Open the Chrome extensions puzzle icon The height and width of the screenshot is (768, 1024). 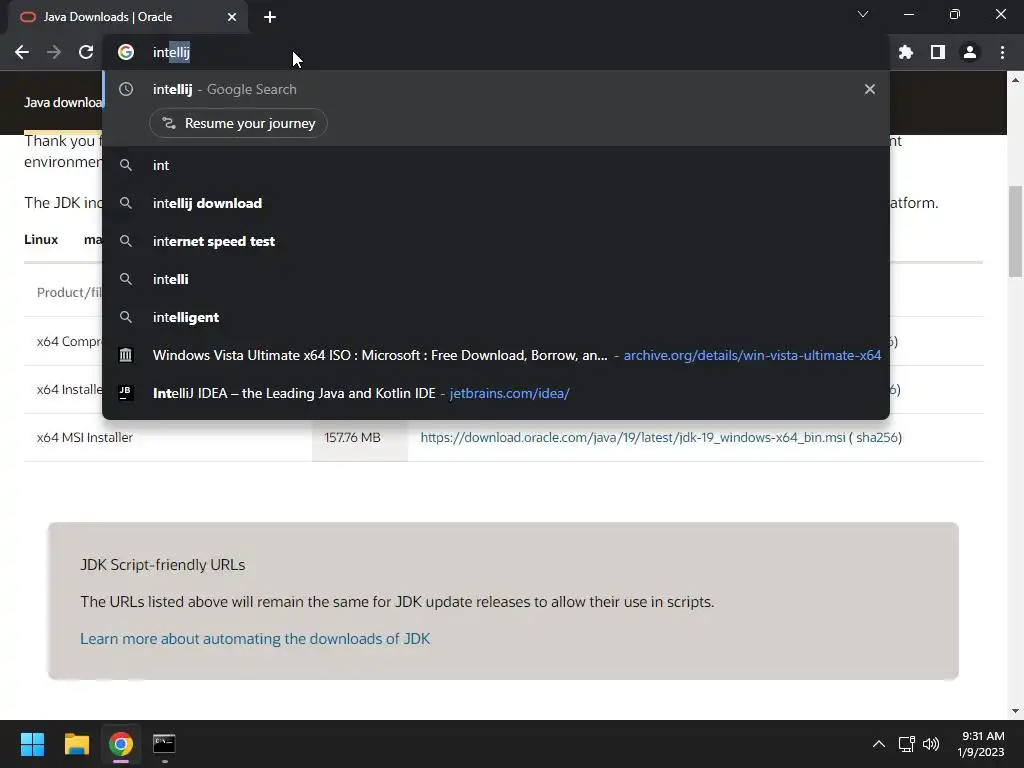click(906, 52)
